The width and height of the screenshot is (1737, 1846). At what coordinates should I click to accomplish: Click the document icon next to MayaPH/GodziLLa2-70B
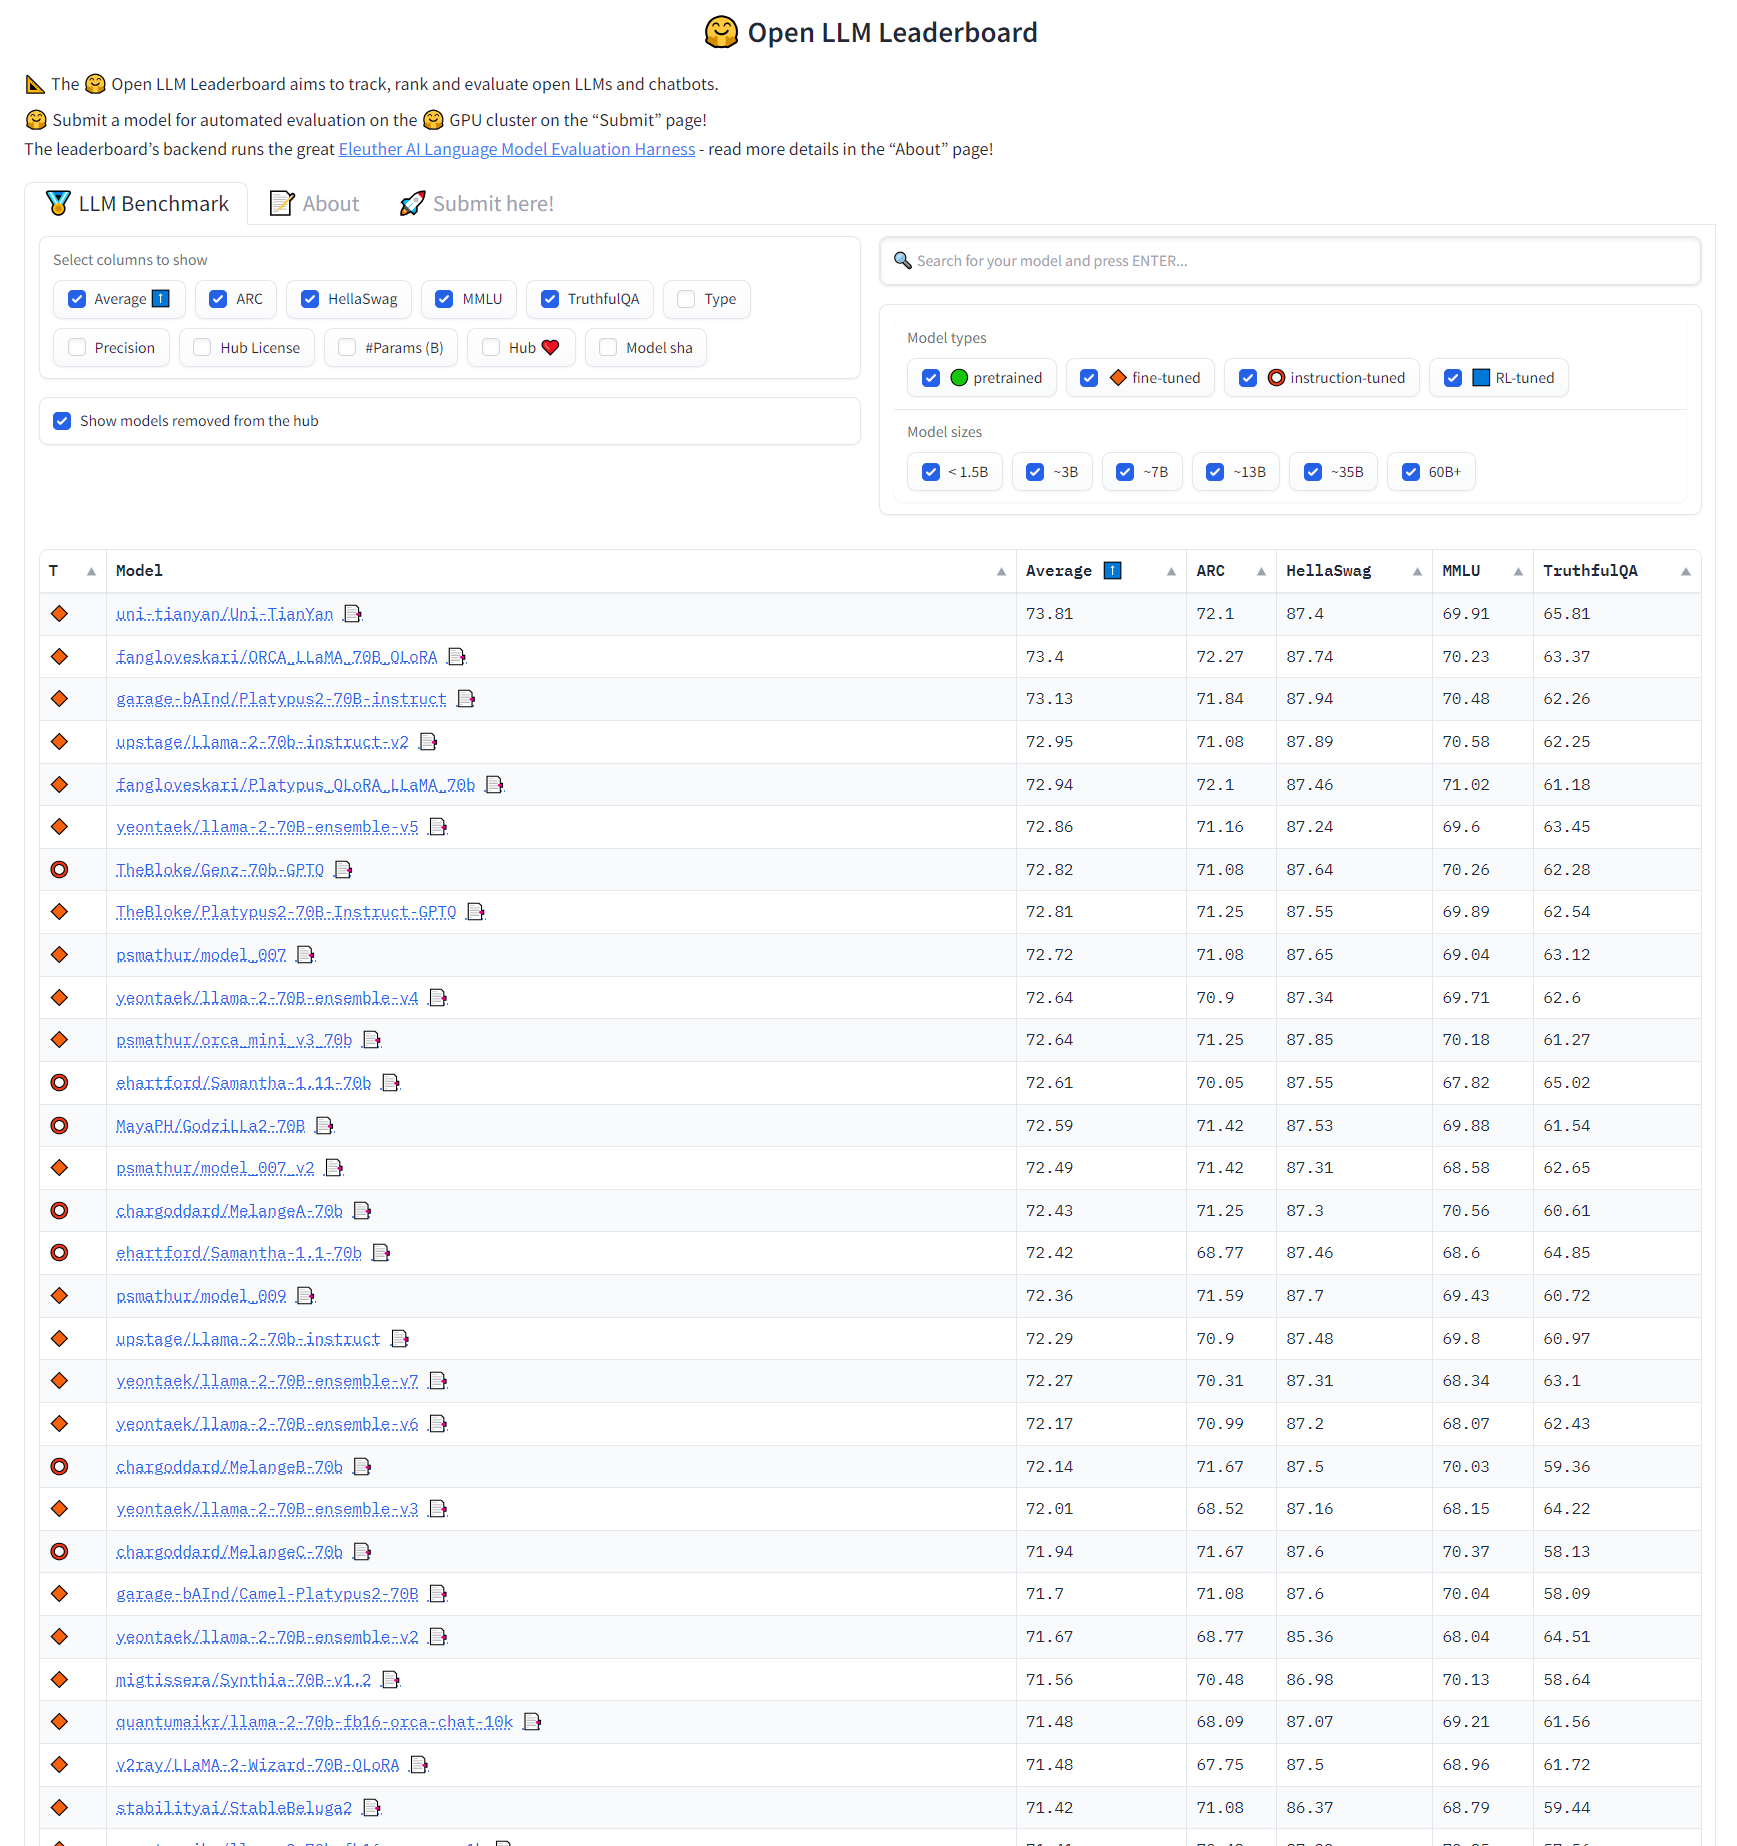click(x=324, y=1126)
